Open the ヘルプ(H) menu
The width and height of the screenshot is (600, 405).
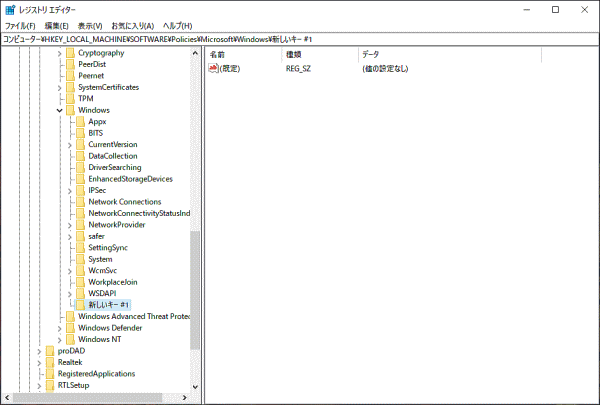(x=177, y=26)
